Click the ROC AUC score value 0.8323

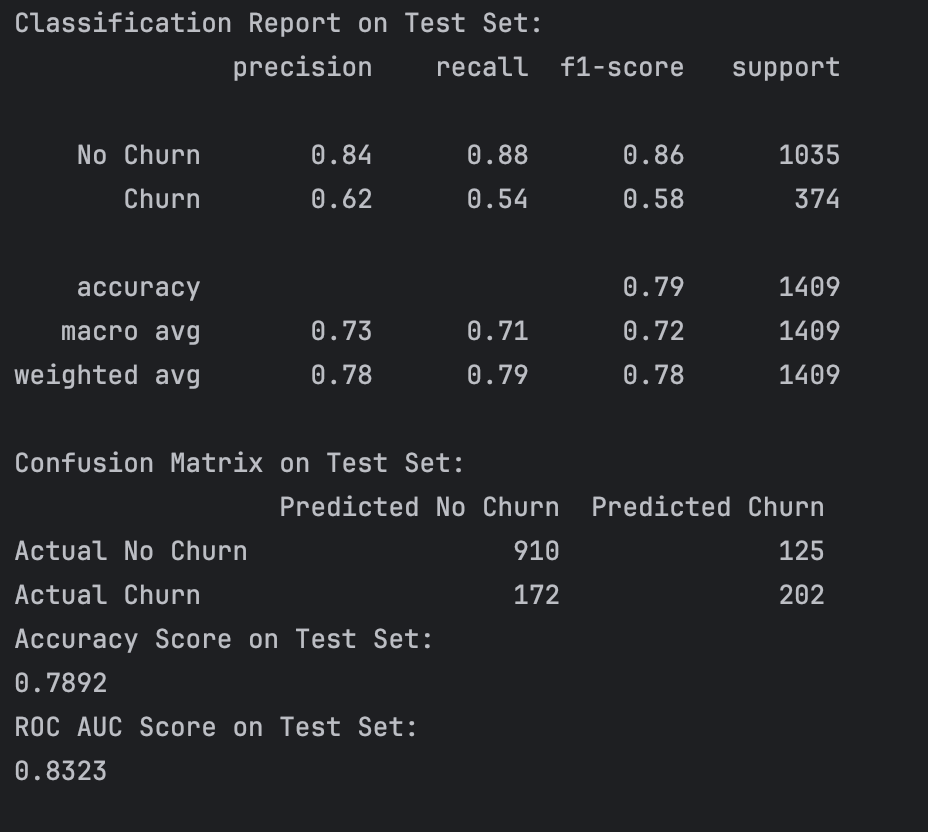pyautogui.click(x=61, y=771)
